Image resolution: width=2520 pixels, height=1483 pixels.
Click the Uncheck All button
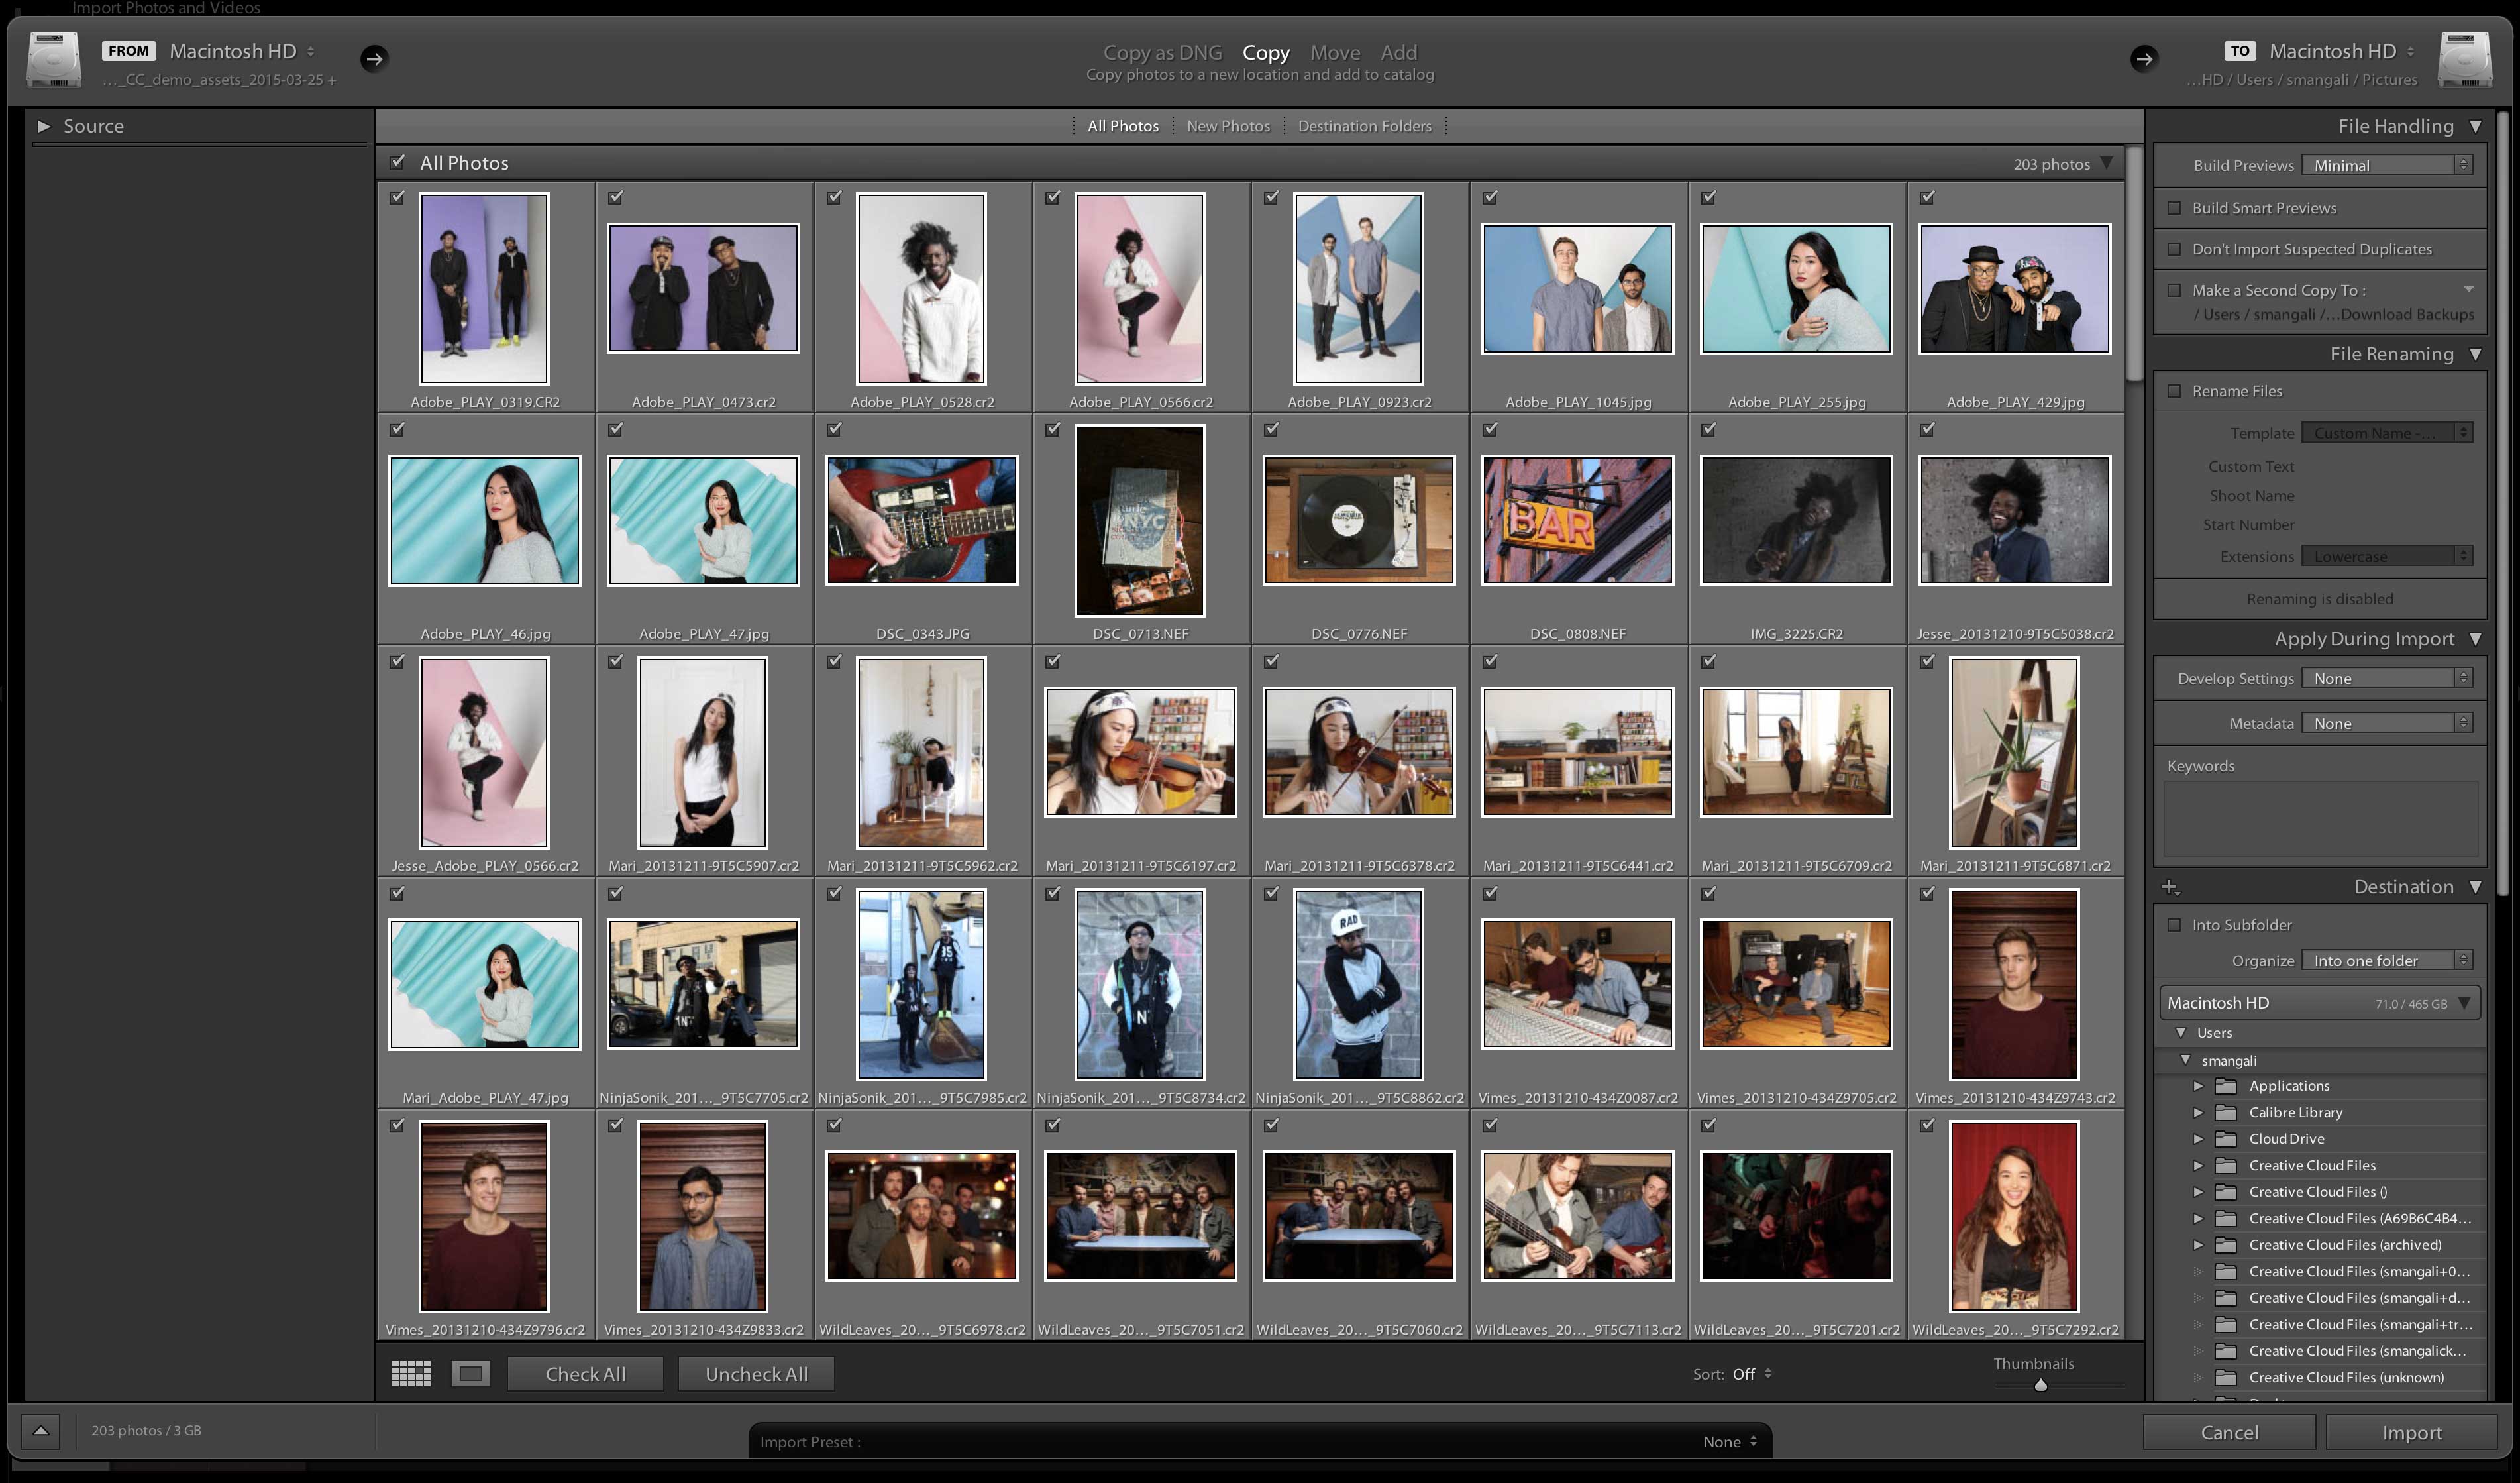click(756, 1374)
